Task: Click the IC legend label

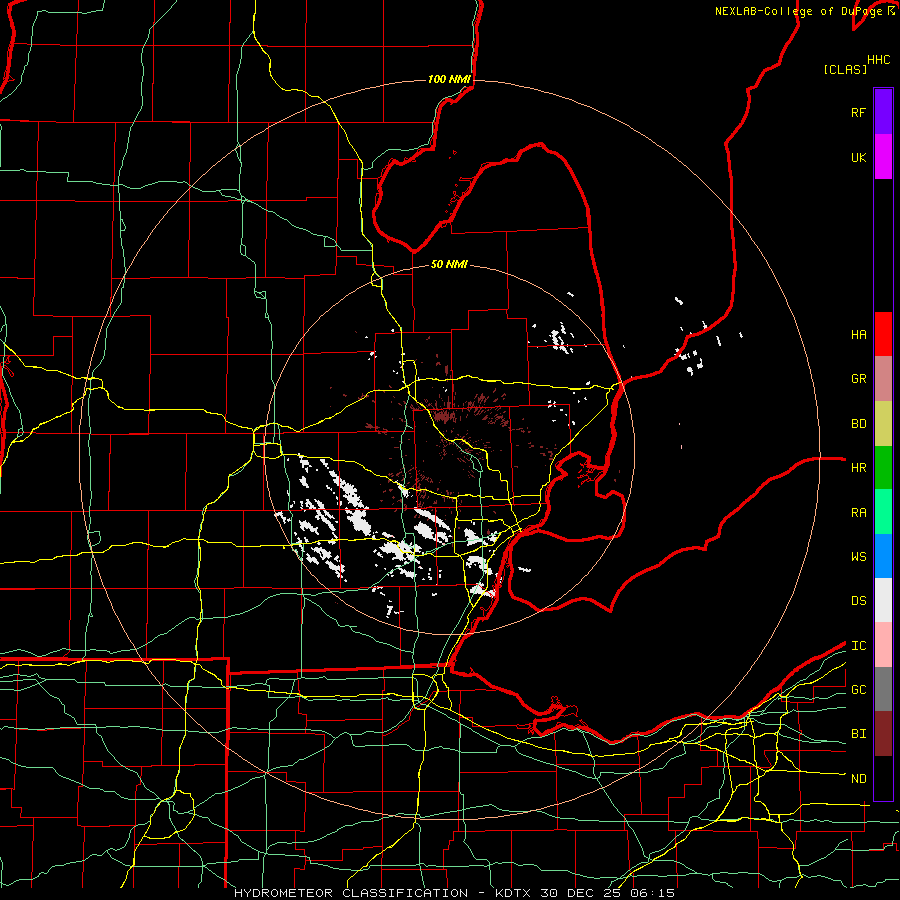Action: coord(858,646)
